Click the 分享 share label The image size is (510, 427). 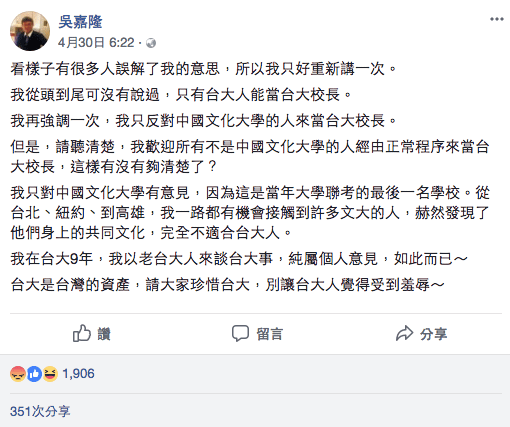433,334
